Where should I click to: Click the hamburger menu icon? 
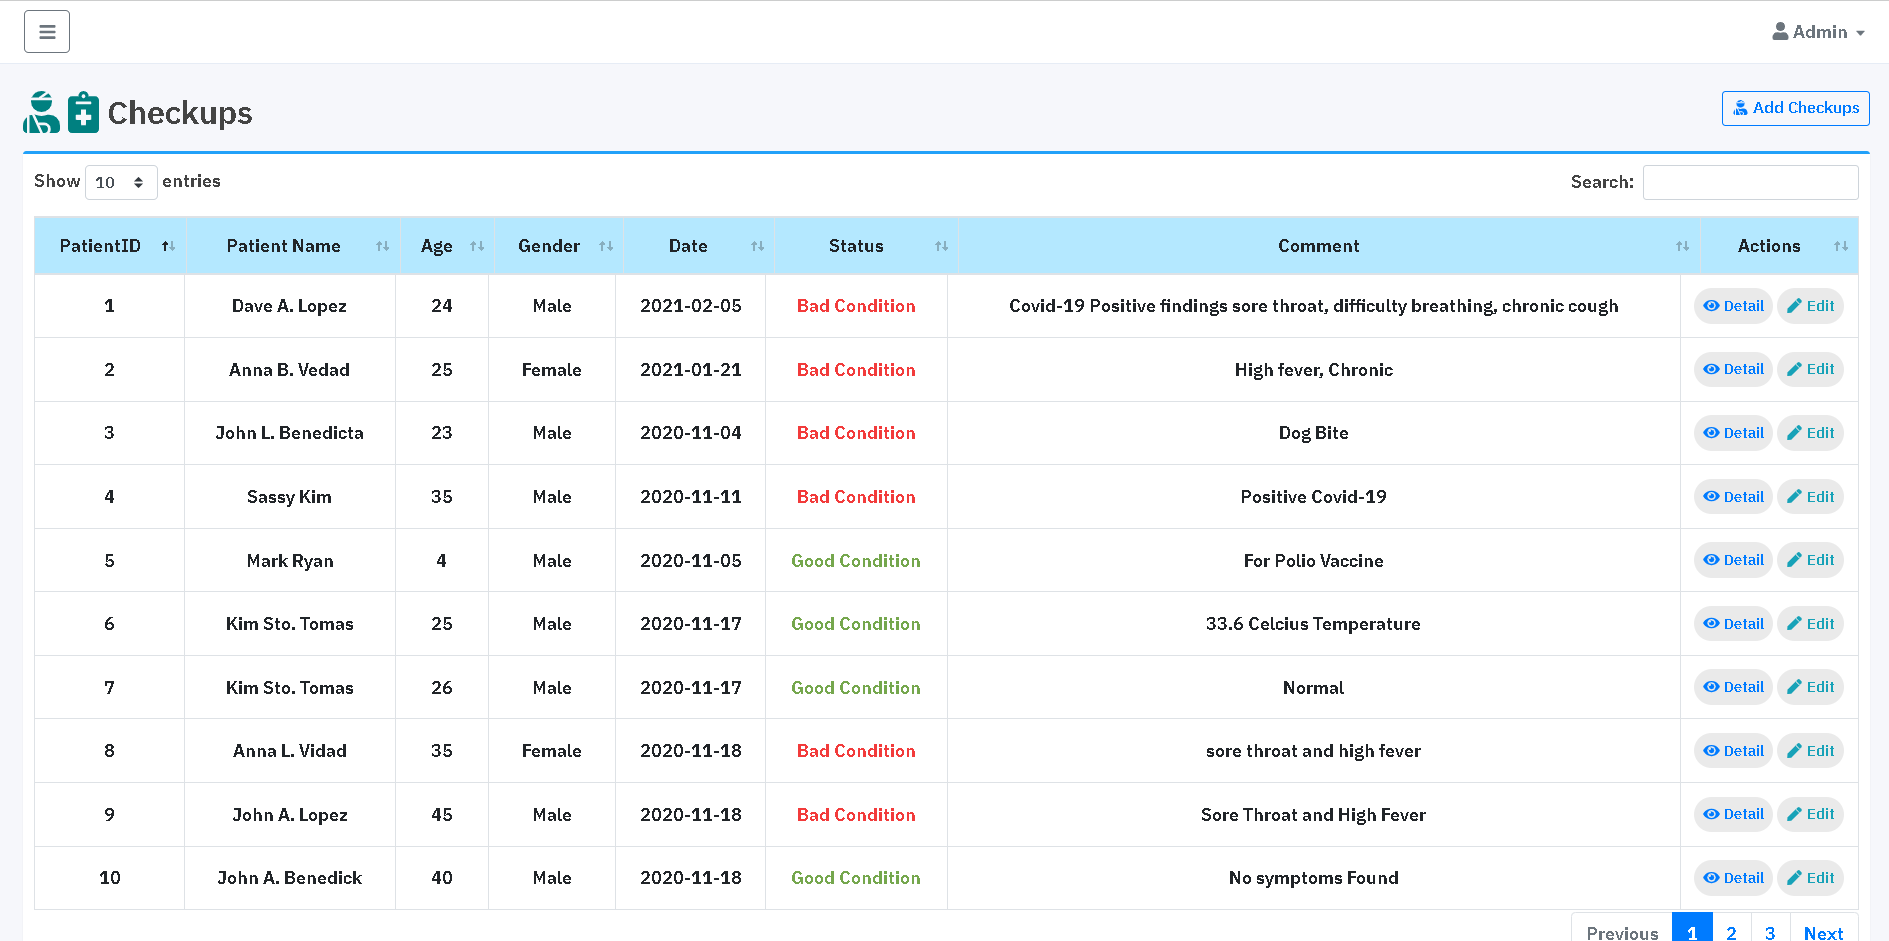pos(46,31)
